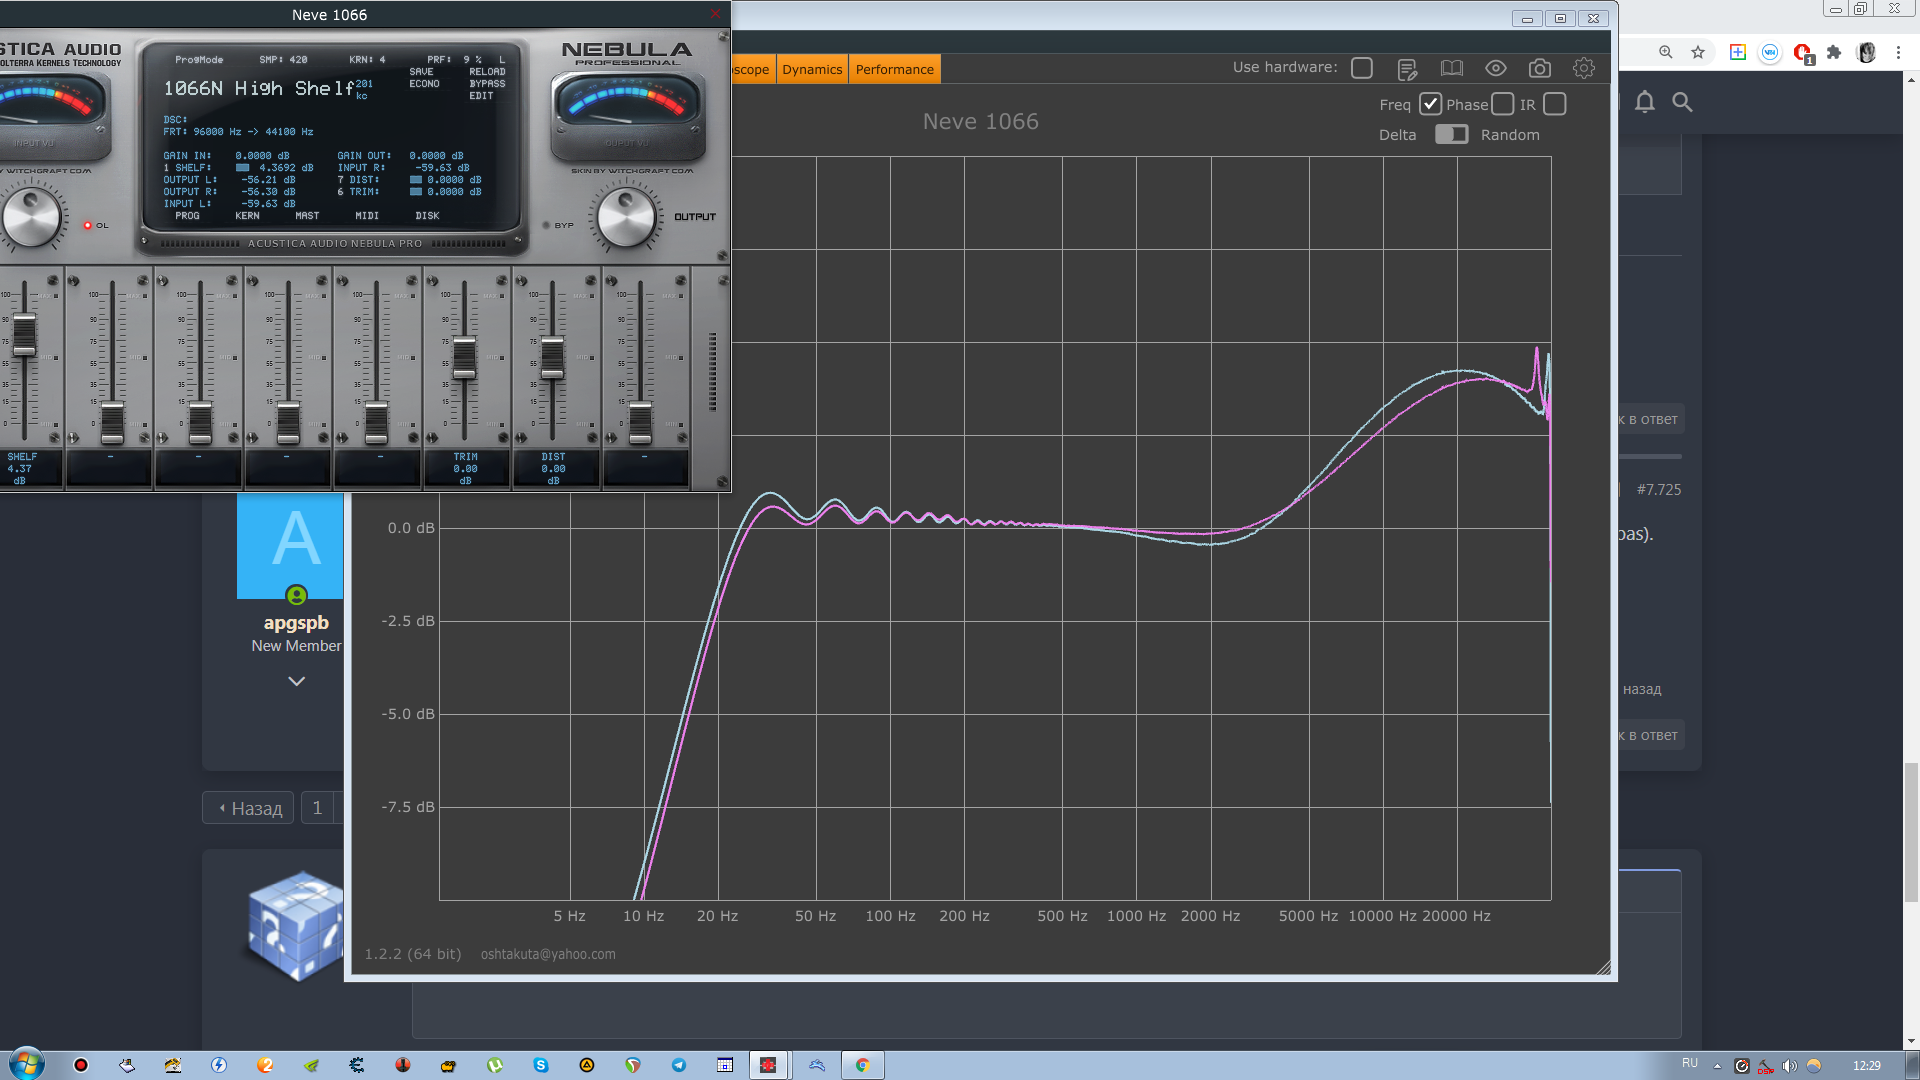Image resolution: width=1920 pixels, height=1080 pixels.
Task: Click the Назад pagination button
Action: 248,808
